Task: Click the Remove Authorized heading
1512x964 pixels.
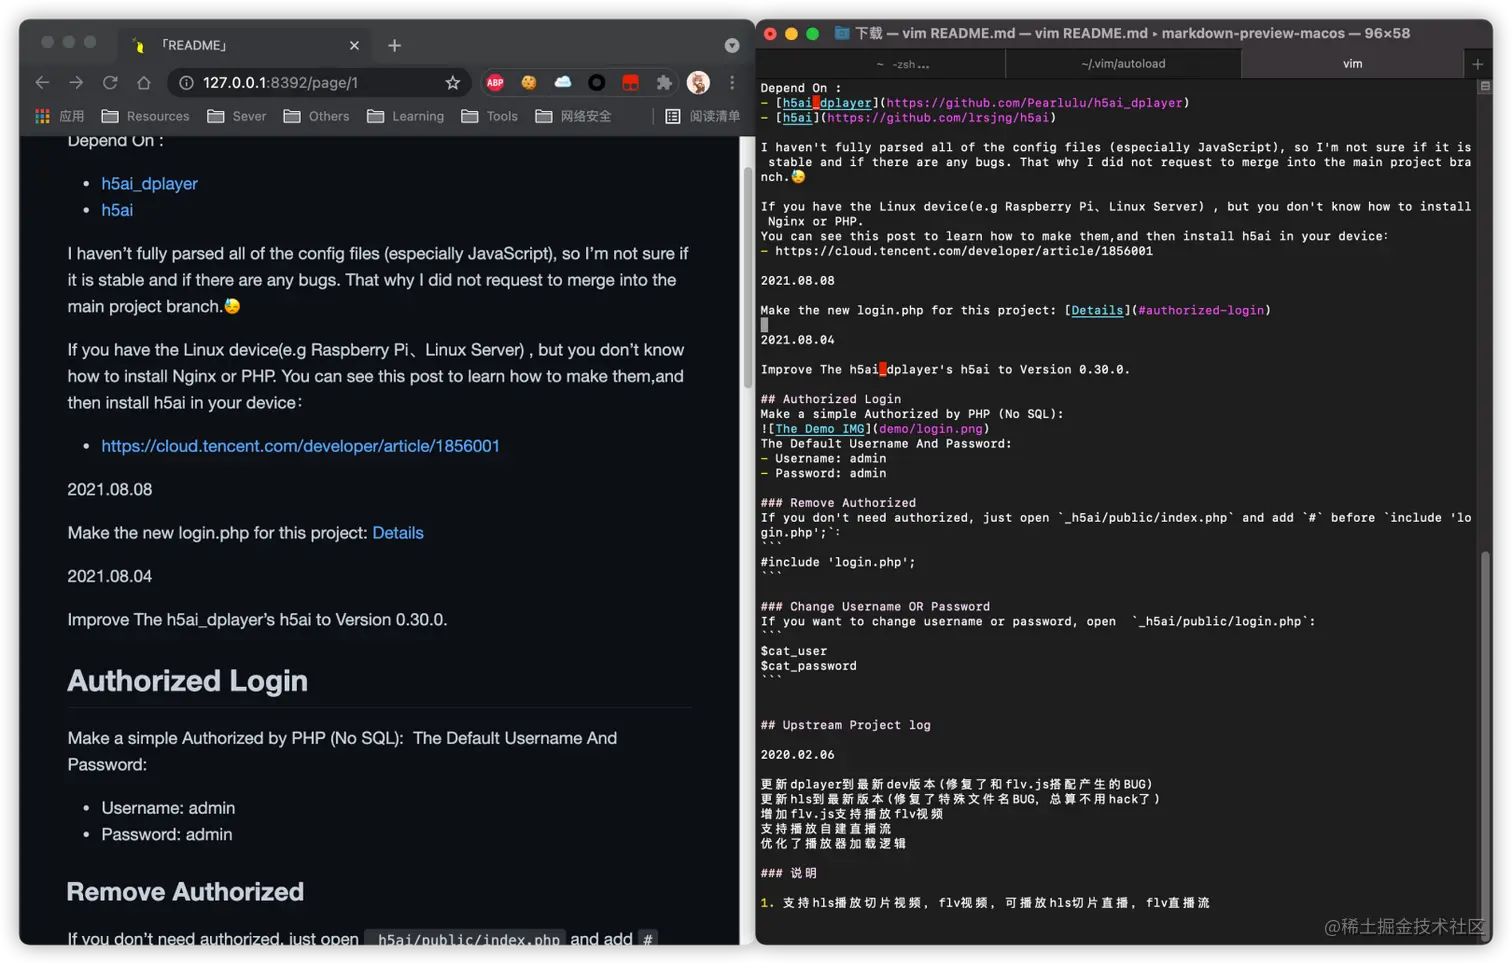Action: (x=185, y=892)
